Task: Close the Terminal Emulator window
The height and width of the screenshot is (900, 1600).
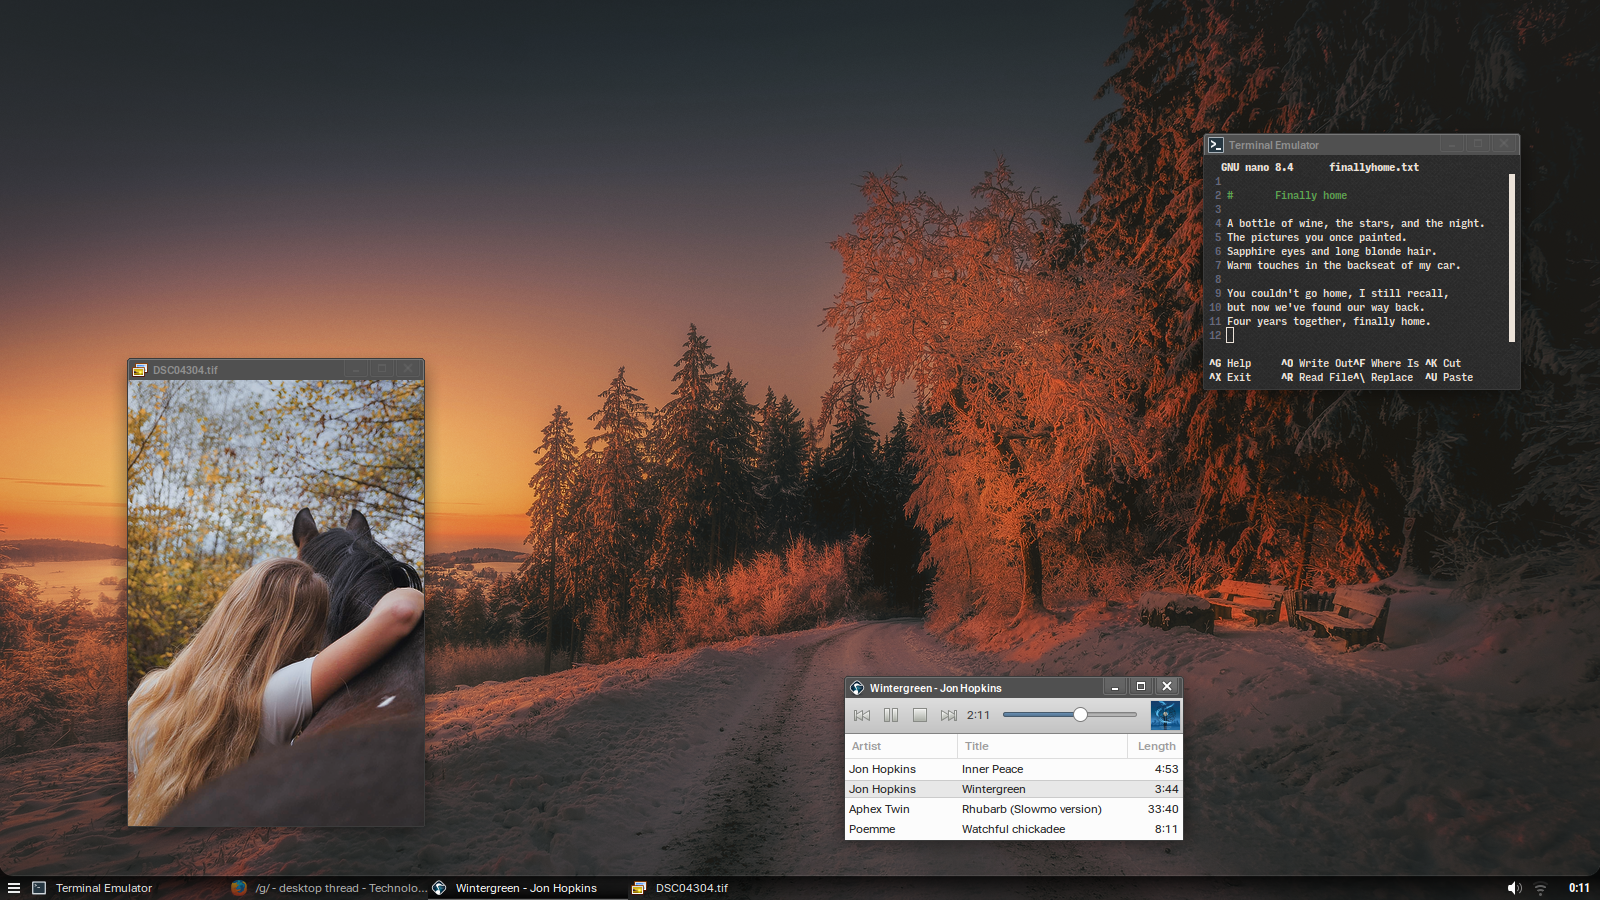Action: pos(1504,144)
